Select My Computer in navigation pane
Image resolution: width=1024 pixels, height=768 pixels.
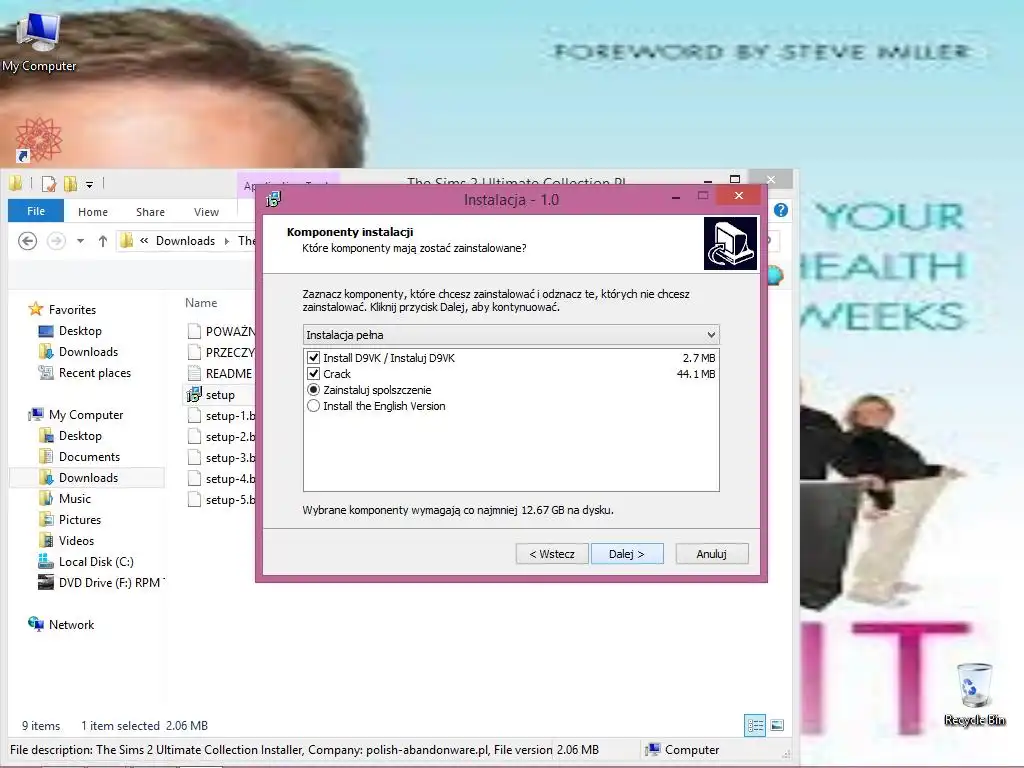[x=86, y=415]
